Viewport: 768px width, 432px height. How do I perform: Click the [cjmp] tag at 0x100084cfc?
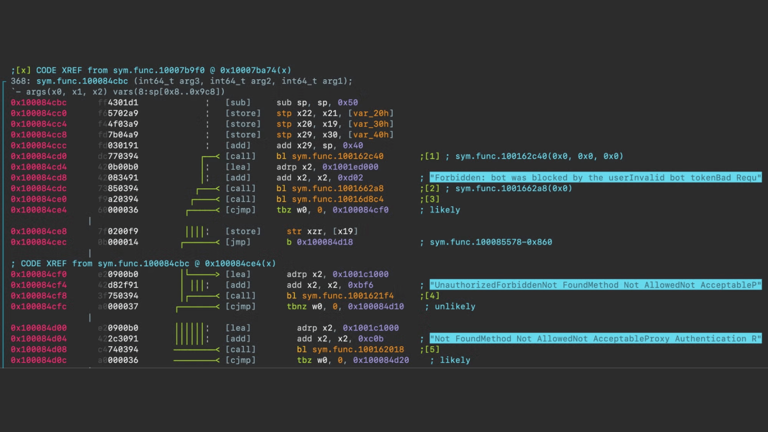pos(240,307)
